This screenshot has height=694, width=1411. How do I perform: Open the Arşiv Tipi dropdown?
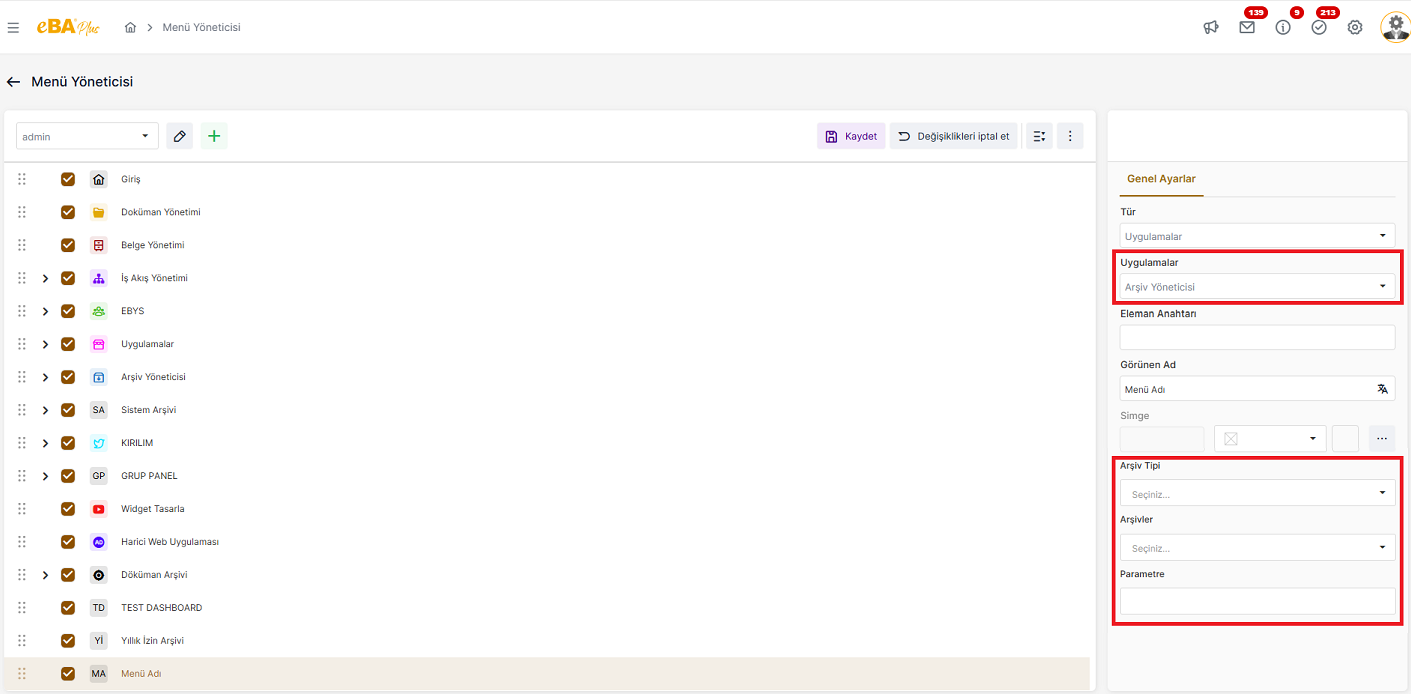[1257, 493]
